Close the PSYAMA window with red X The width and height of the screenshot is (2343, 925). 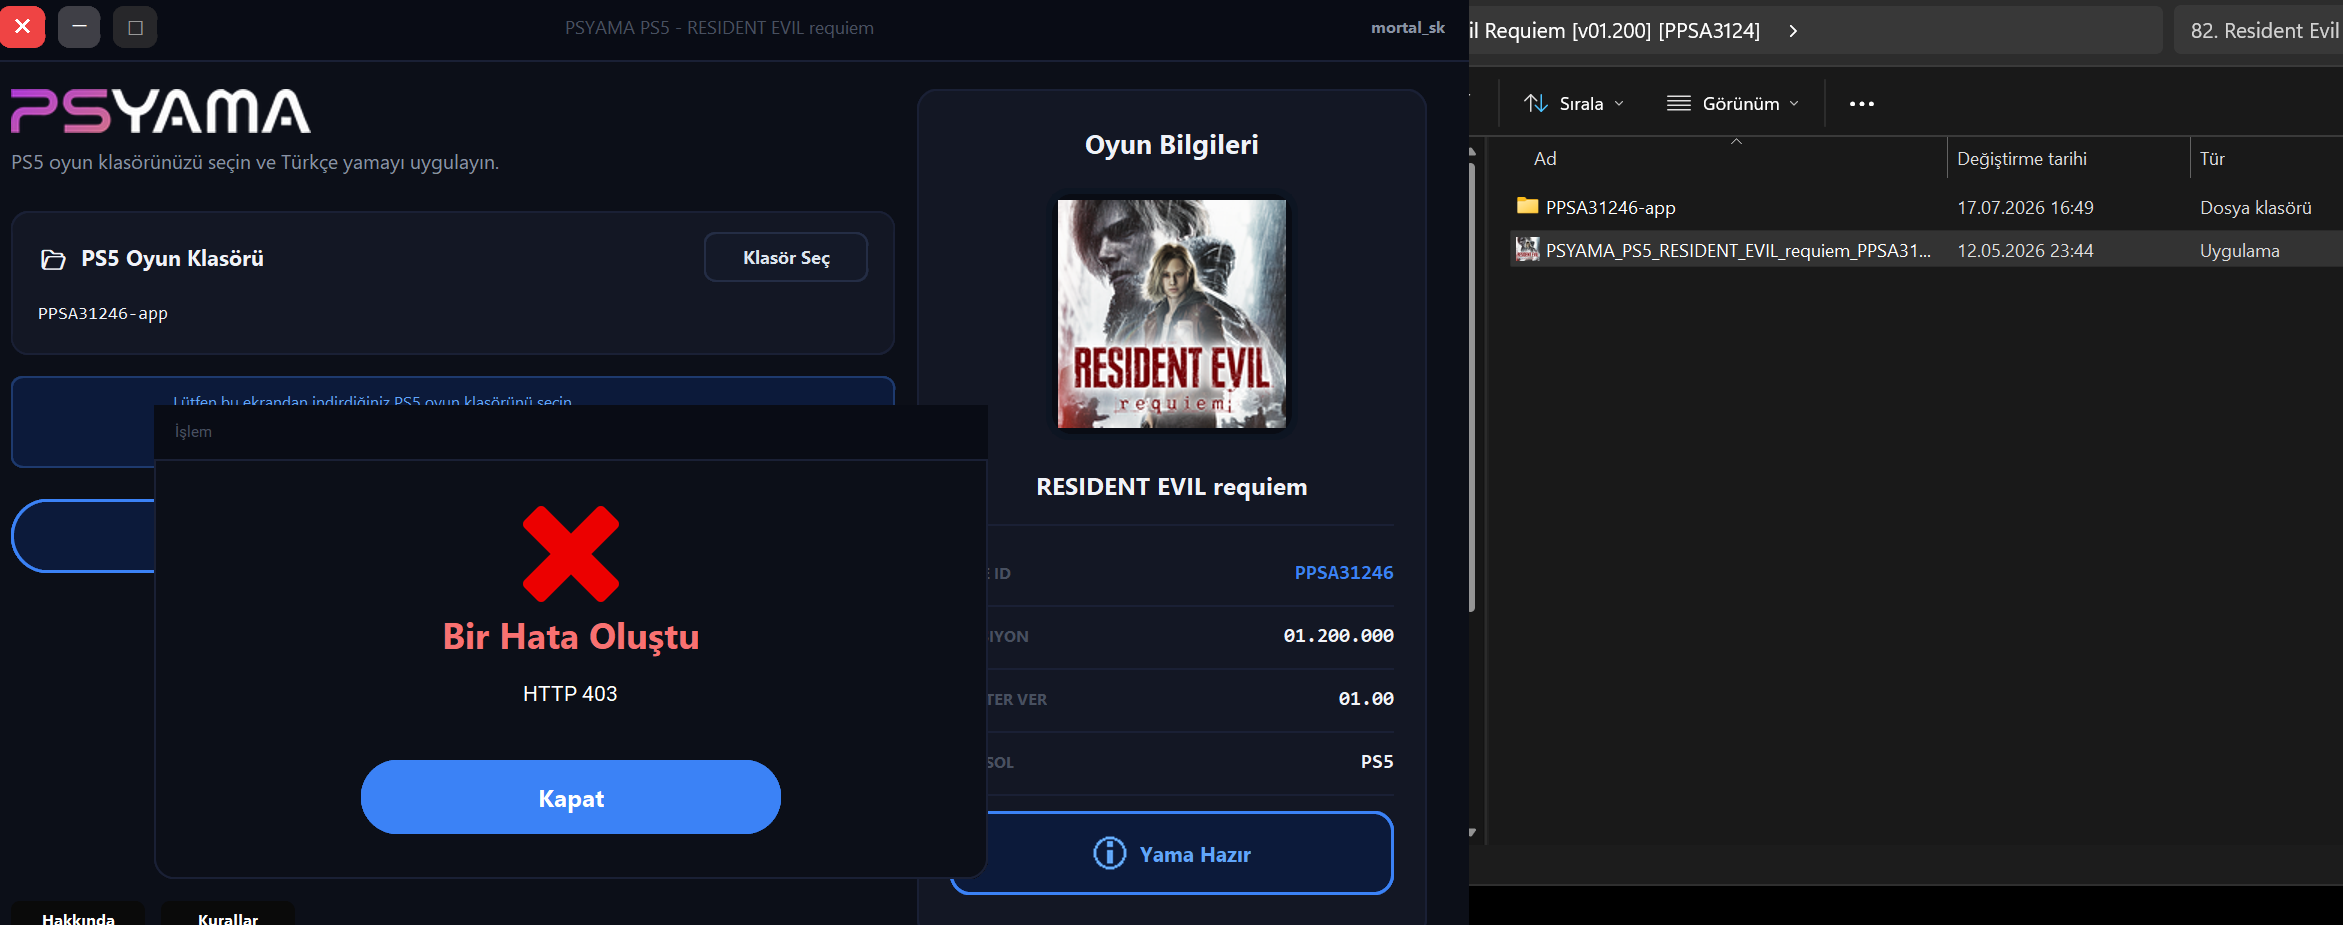pos(22,27)
